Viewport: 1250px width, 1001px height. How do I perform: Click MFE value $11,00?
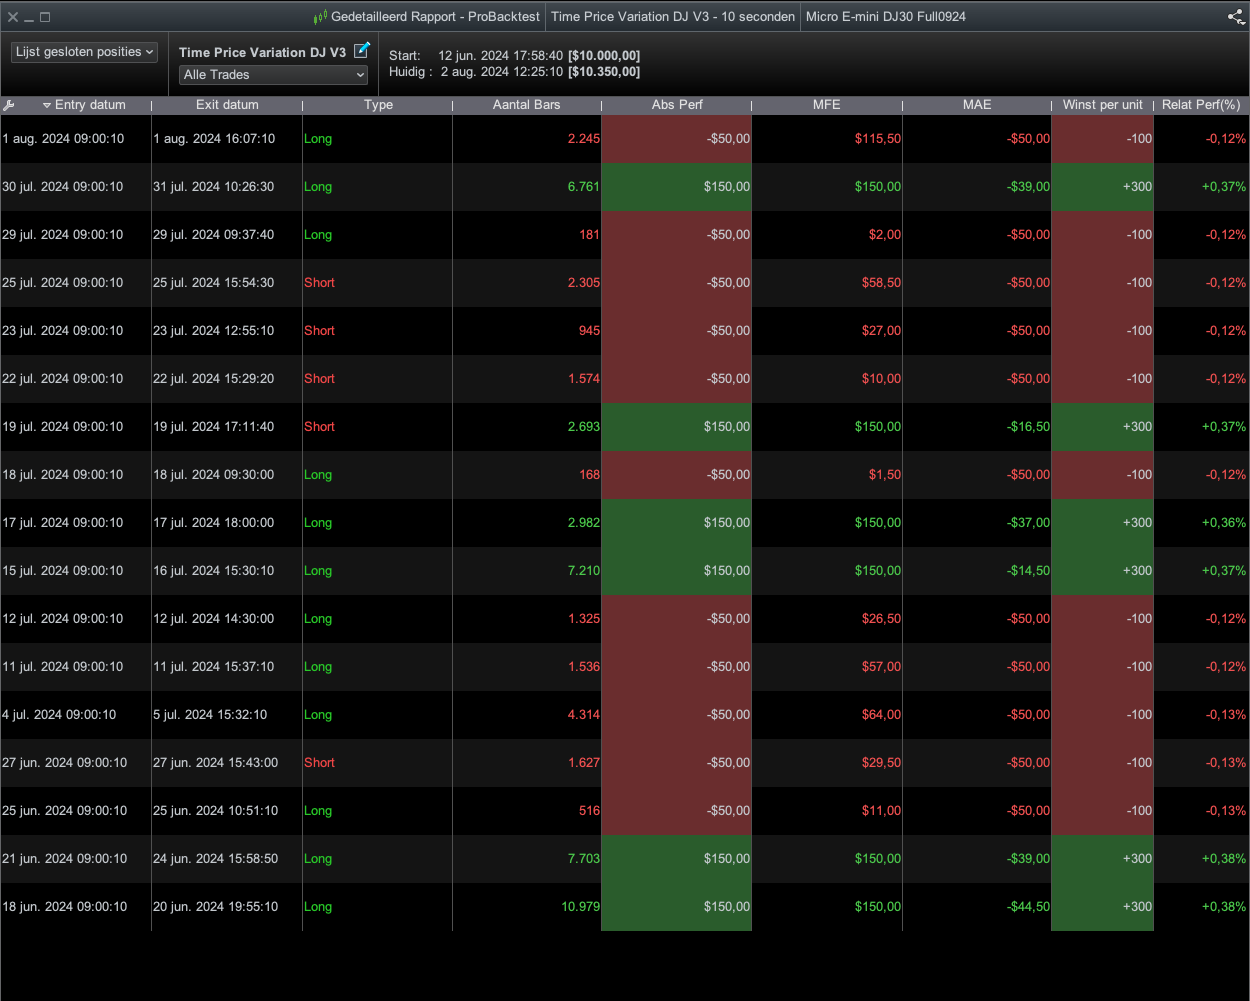click(881, 811)
